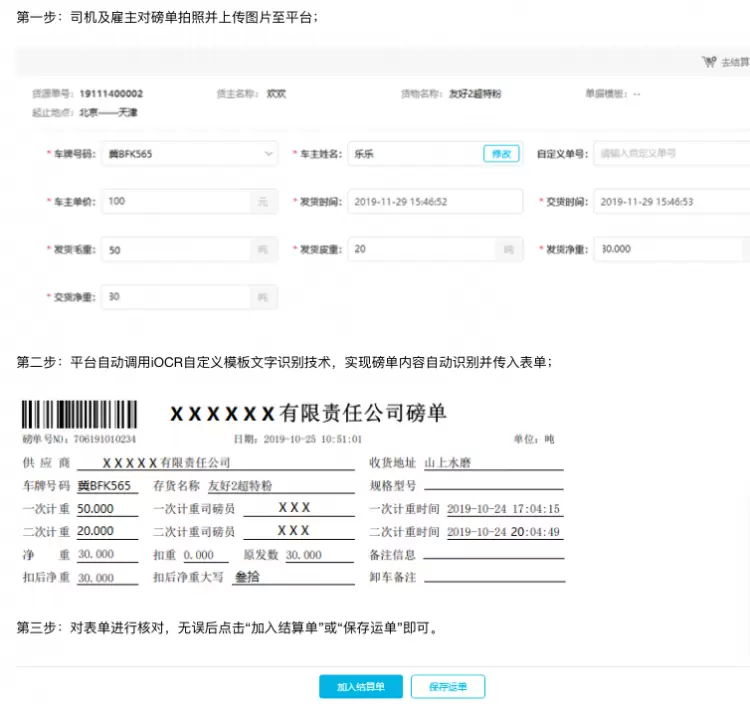Image resolution: width=750 pixels, height=704 pixels.
Task: Click the 吨 unit suffix of 发货皮重
Action: point(509,249)
